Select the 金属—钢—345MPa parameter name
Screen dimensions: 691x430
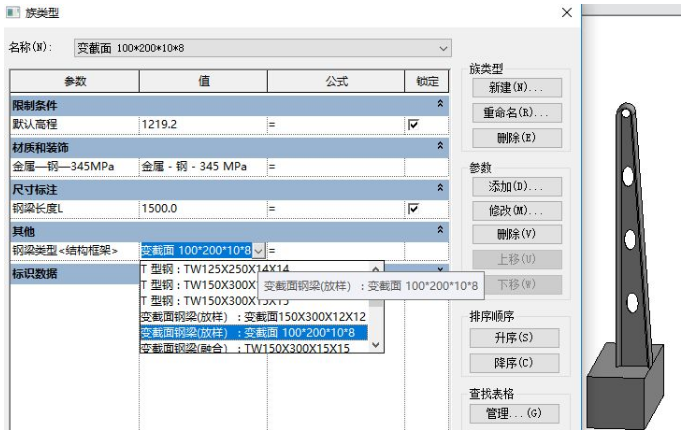(x=63, y=167)
